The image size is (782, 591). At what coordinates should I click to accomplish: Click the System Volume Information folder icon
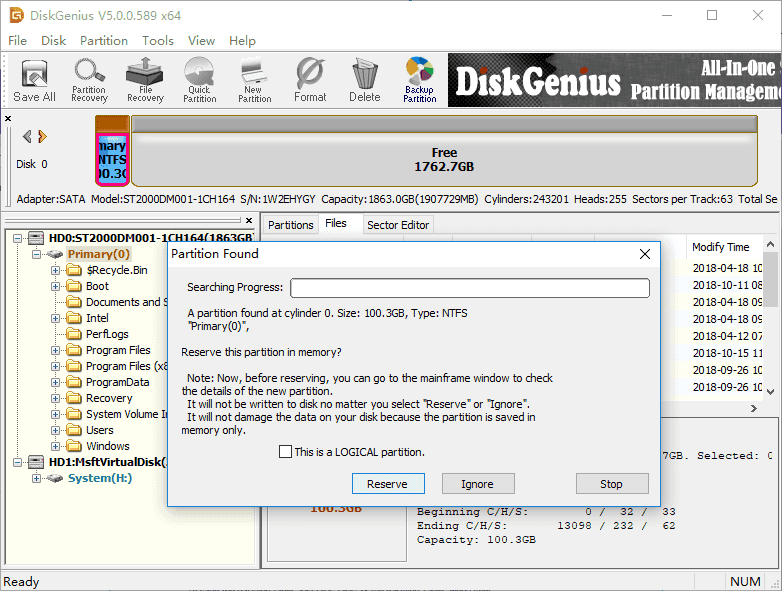pyautogui.click(x=74, y=414)
